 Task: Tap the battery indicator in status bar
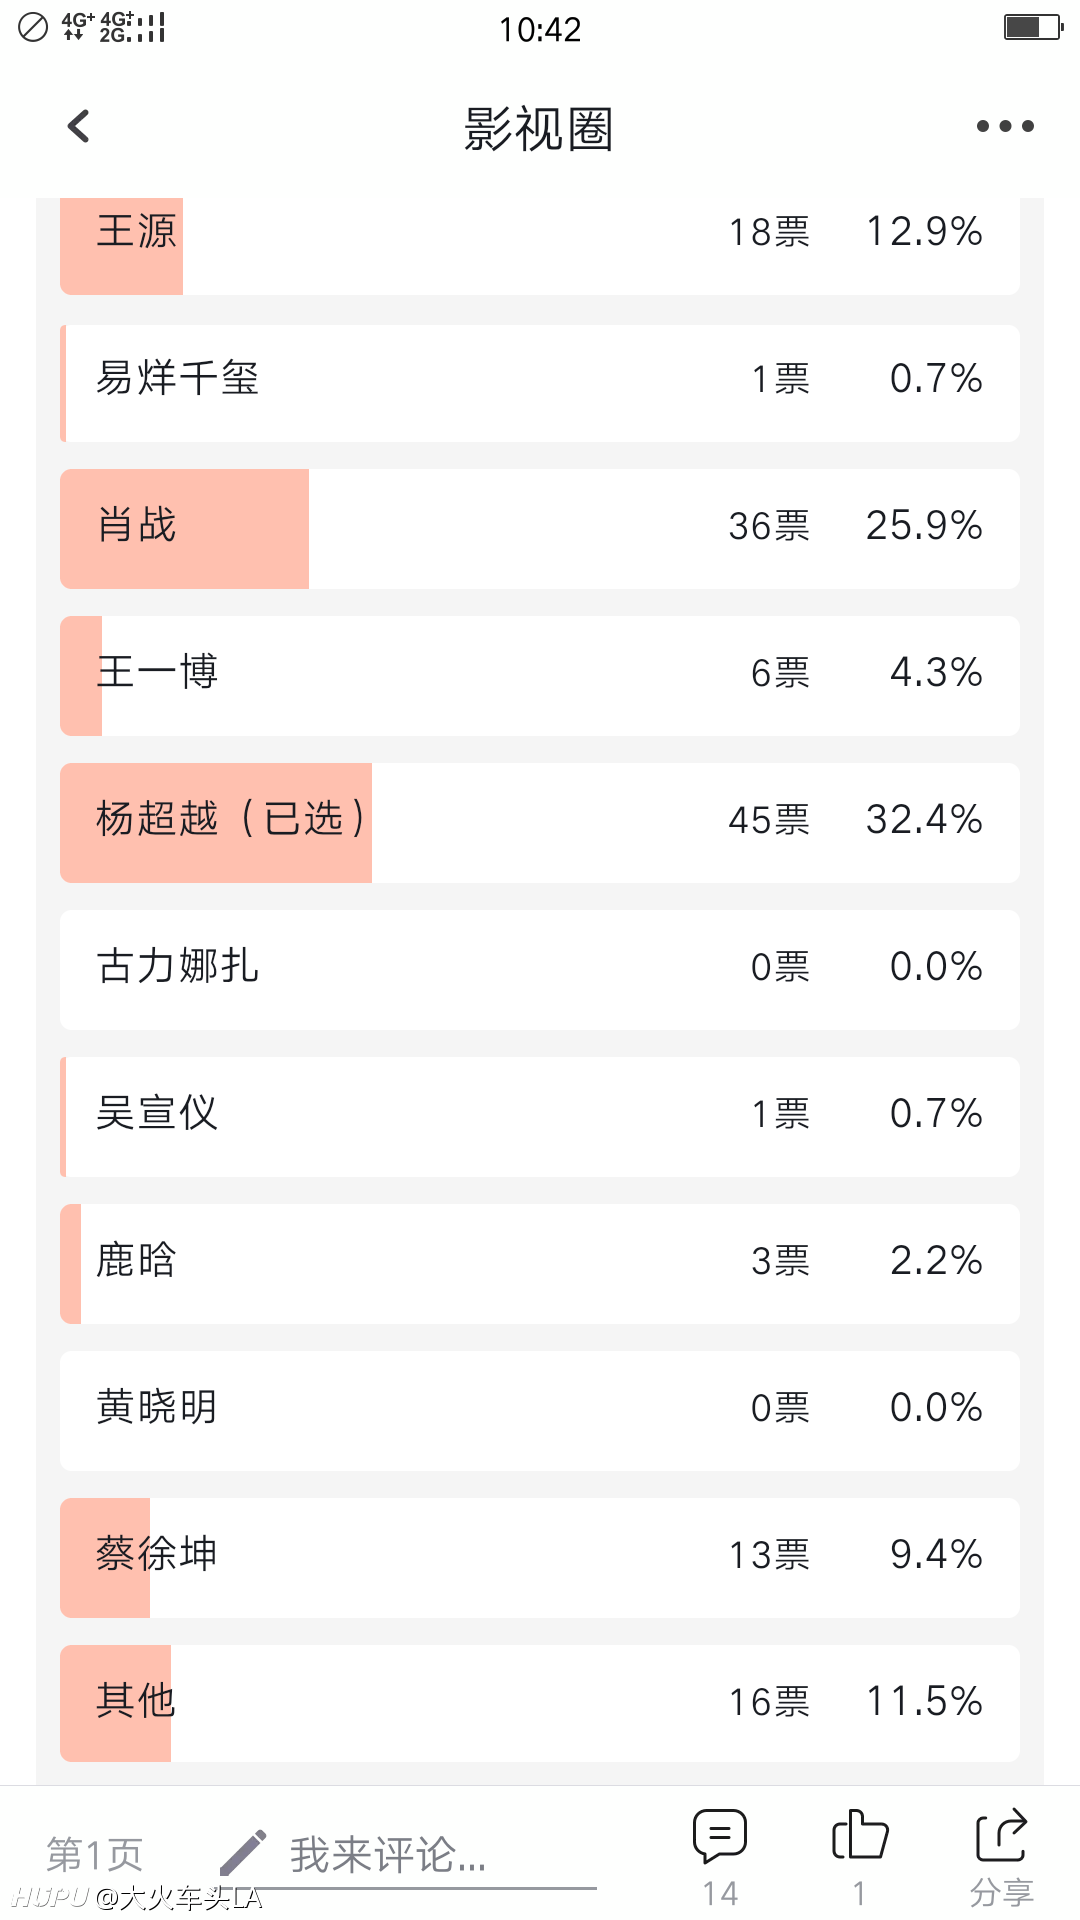[x=1033, y=27]
